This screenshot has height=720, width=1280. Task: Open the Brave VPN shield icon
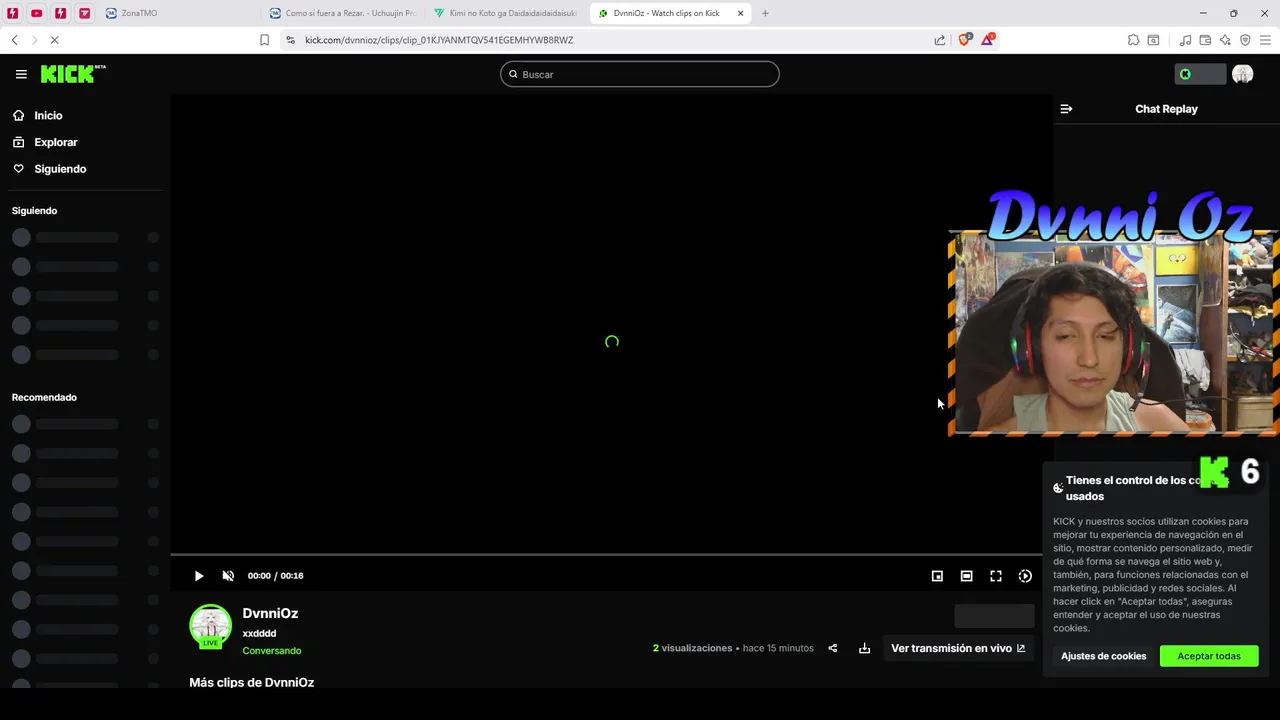tap(1245, 40)
